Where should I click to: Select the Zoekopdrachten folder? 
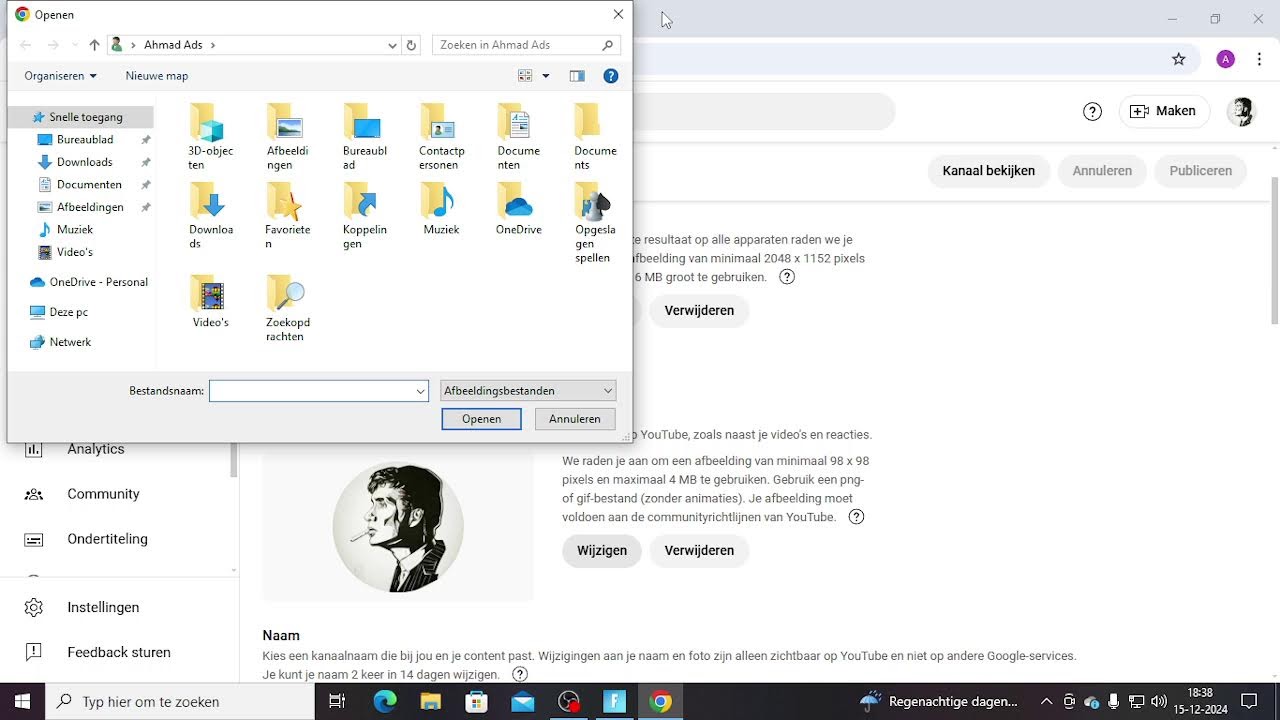pos(287,308)
